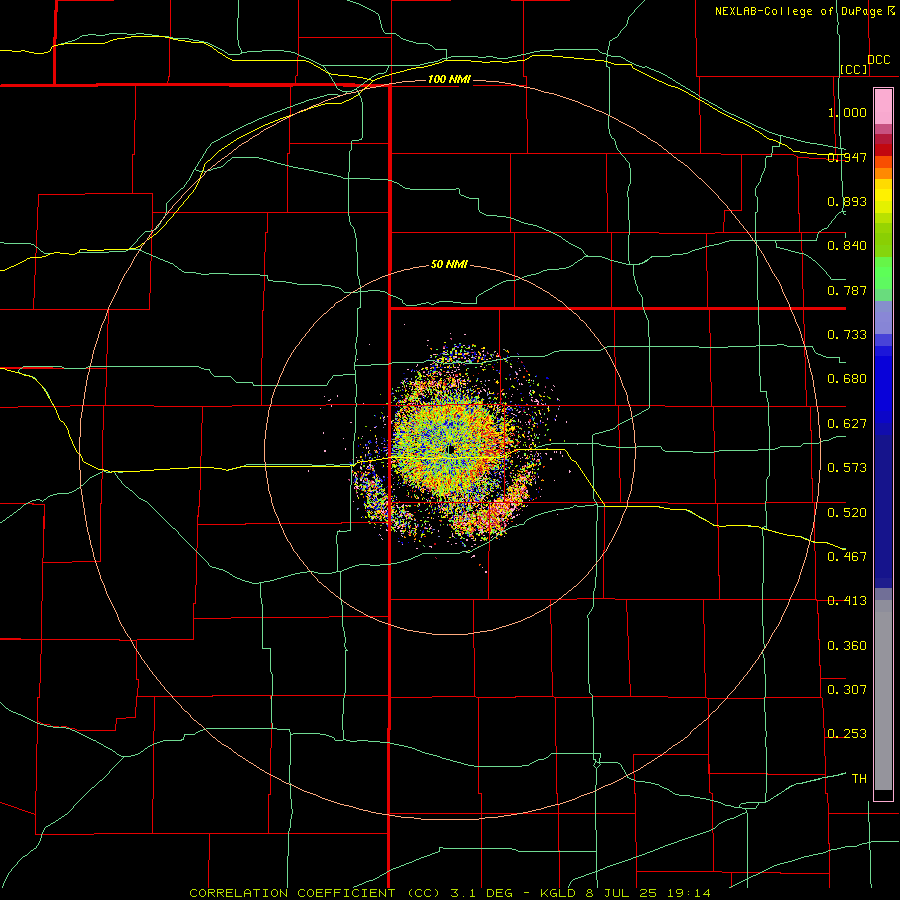This screenshot has width=900, height=900.
Task: Click the 0.253 scale value
Action: [x=847, y=734]
